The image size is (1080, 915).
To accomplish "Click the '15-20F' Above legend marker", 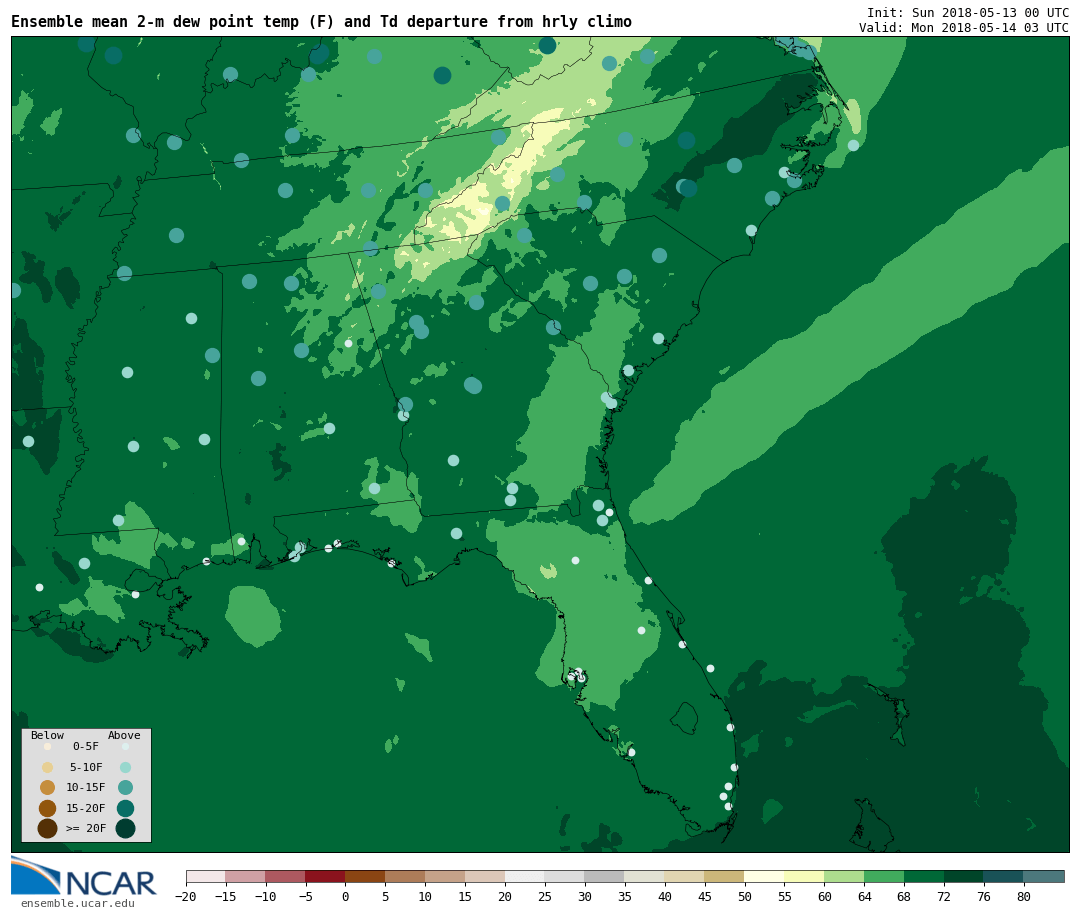I will (125, 808).
